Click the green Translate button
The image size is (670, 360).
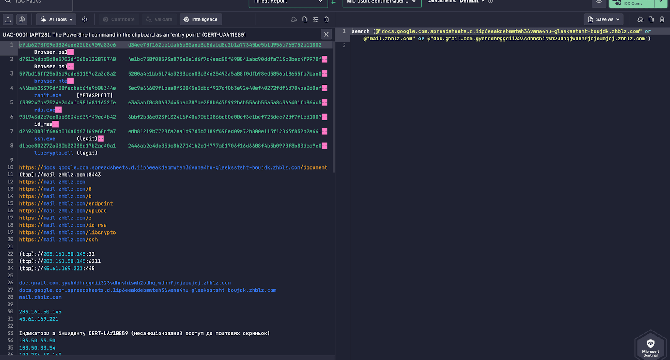click(x=632, y=3)
